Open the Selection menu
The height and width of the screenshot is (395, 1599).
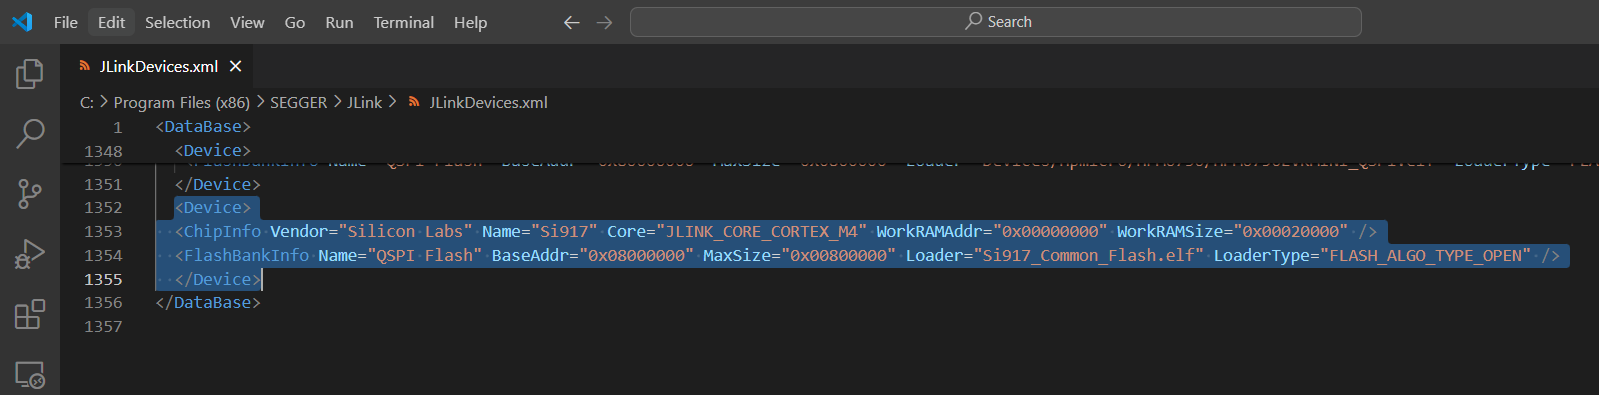177,22
